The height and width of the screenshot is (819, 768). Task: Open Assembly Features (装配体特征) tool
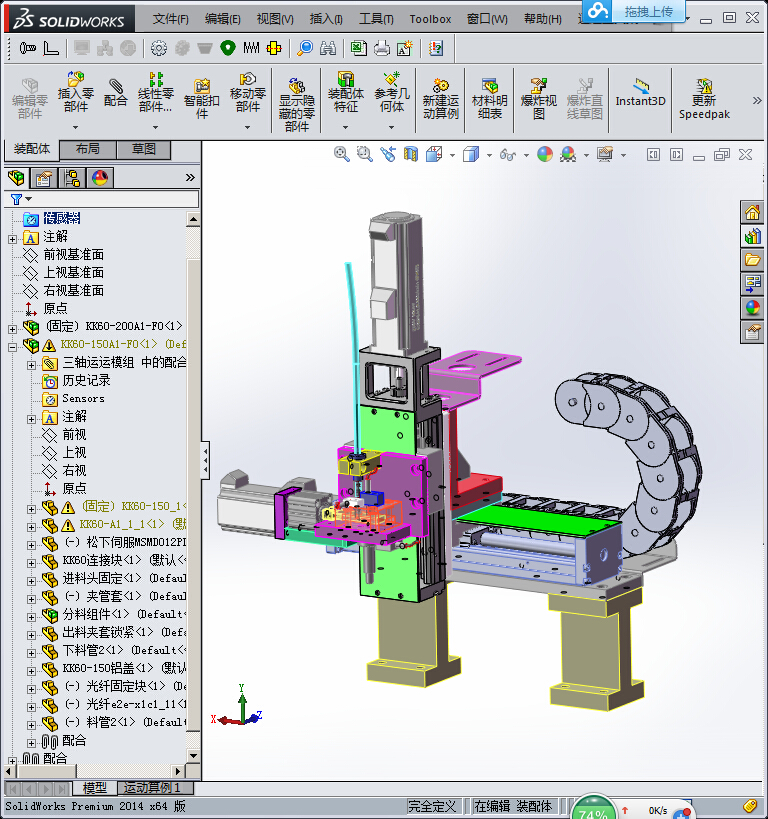[345, 92]
